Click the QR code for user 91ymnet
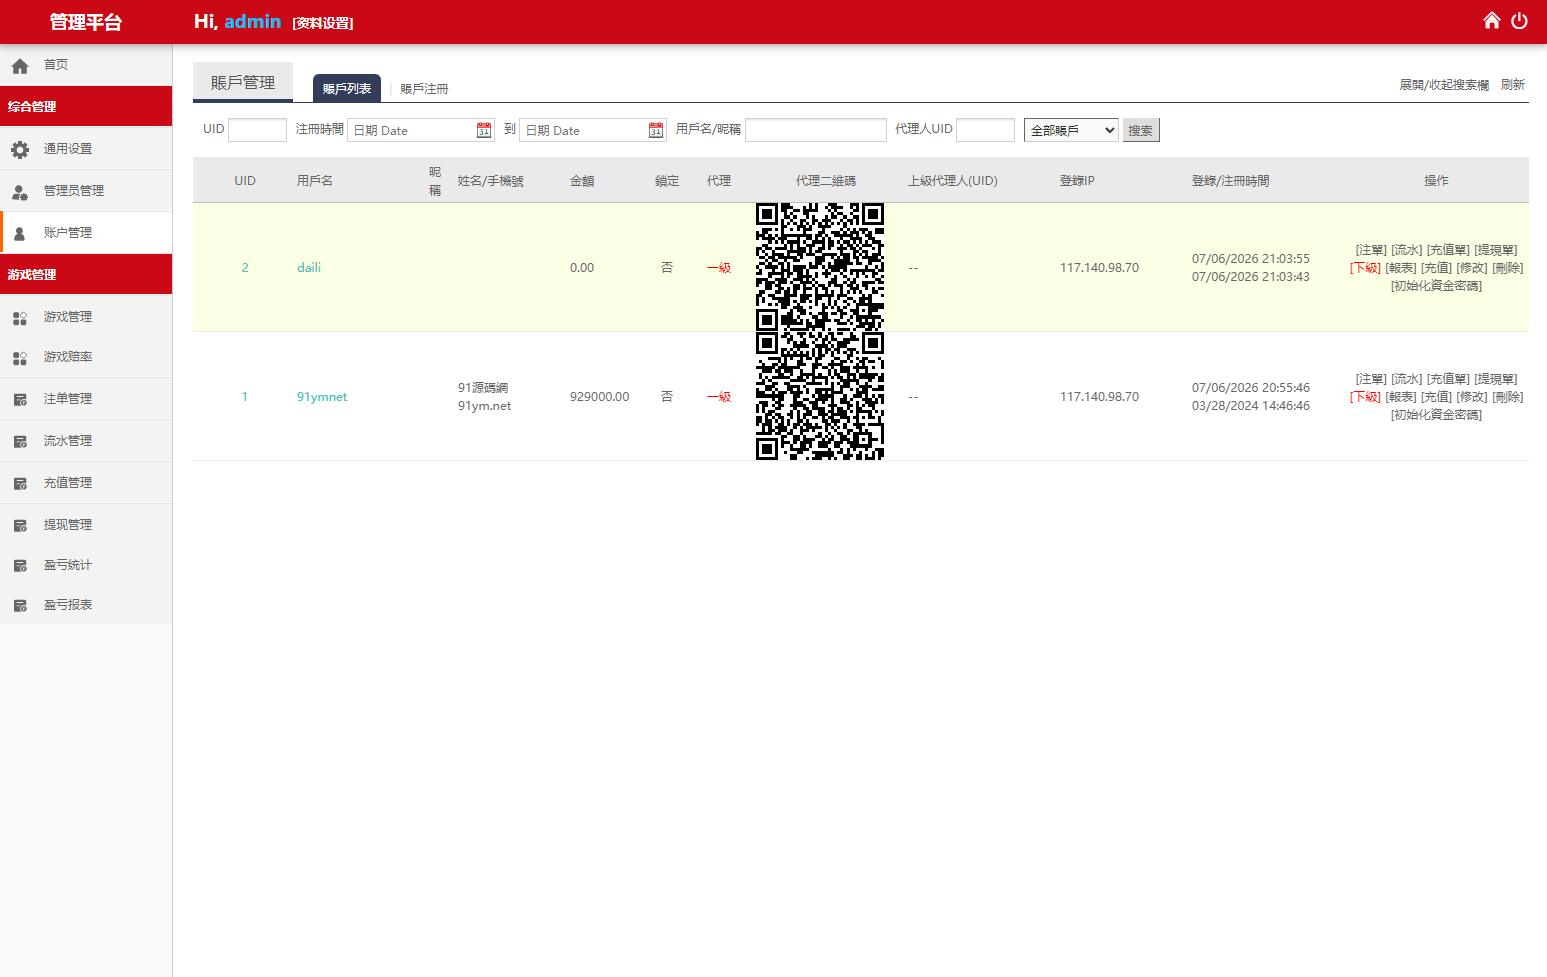1547x977 pixels. pyautogui.click(x=820, y=396)
